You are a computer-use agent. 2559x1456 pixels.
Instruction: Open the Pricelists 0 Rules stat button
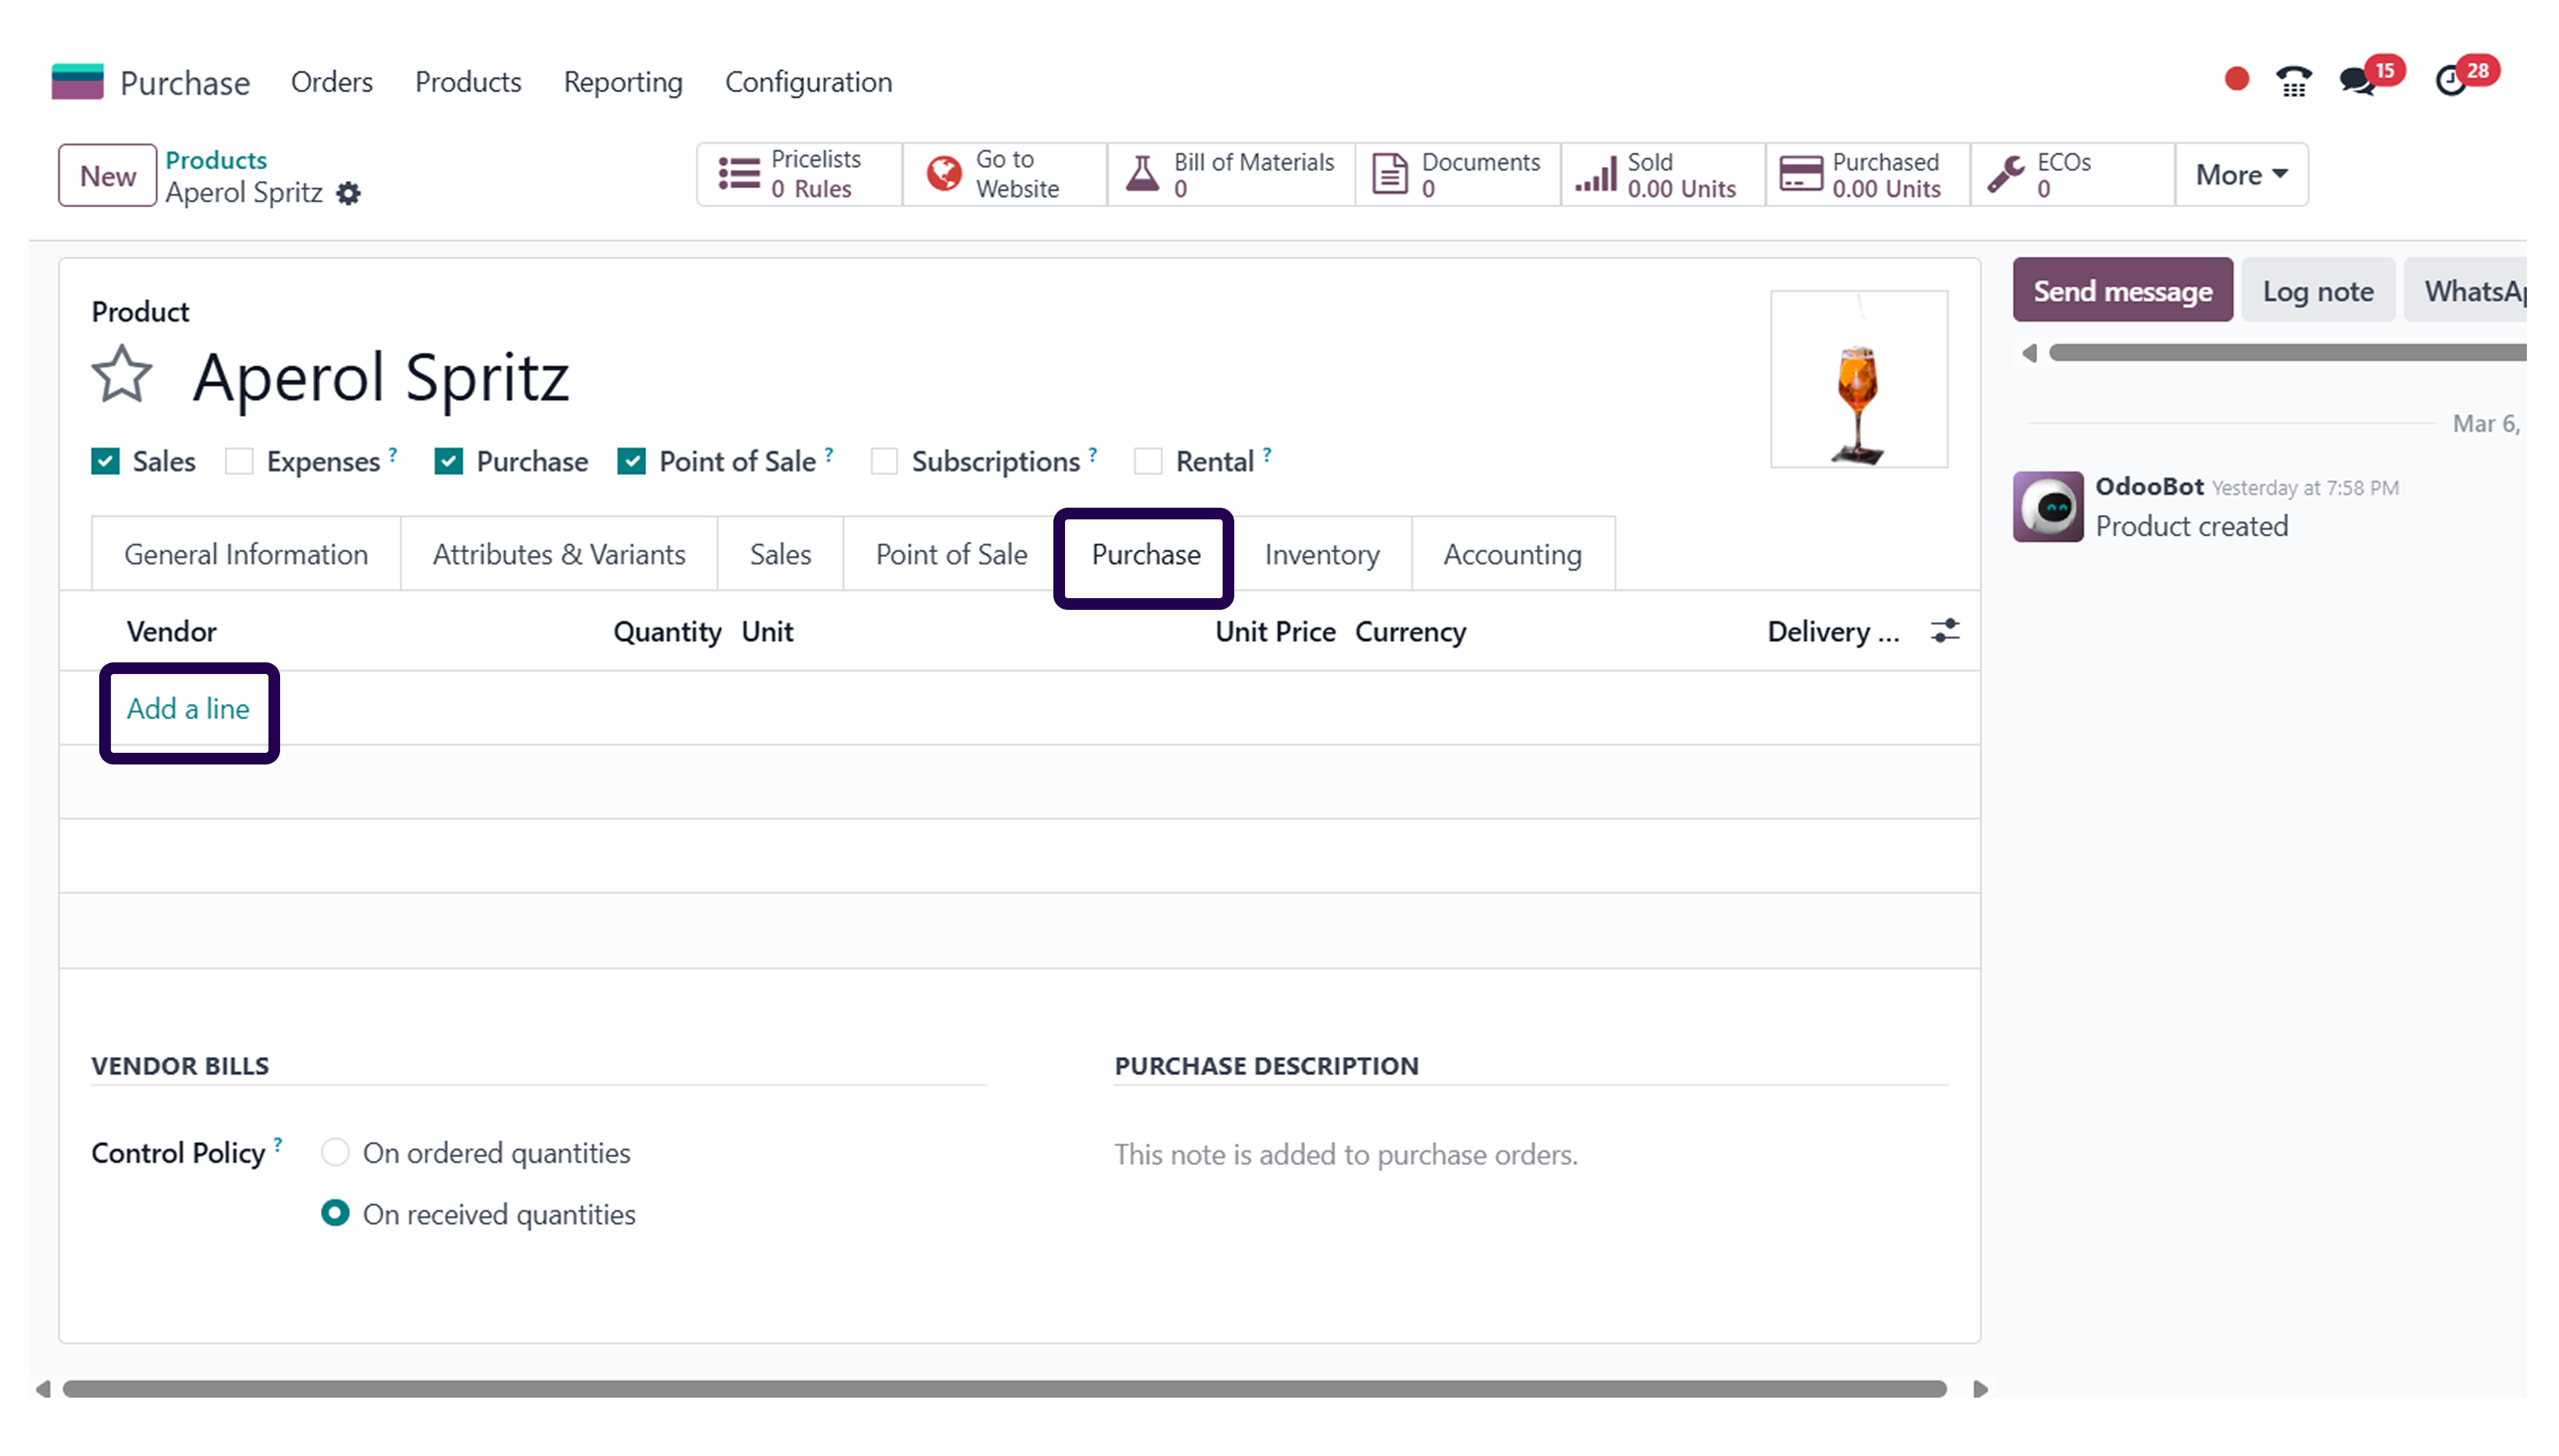pyautogui.click(x=799, y=175)
